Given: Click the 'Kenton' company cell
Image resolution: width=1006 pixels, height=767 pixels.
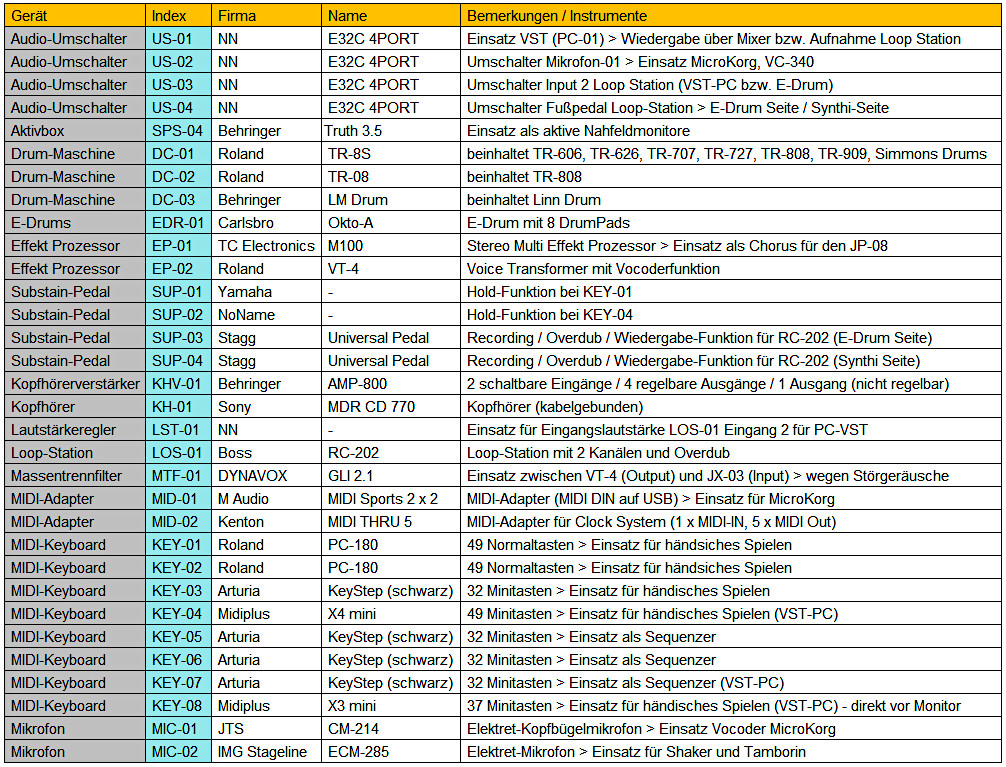Looking at the screenshot, I should (266, 522).
